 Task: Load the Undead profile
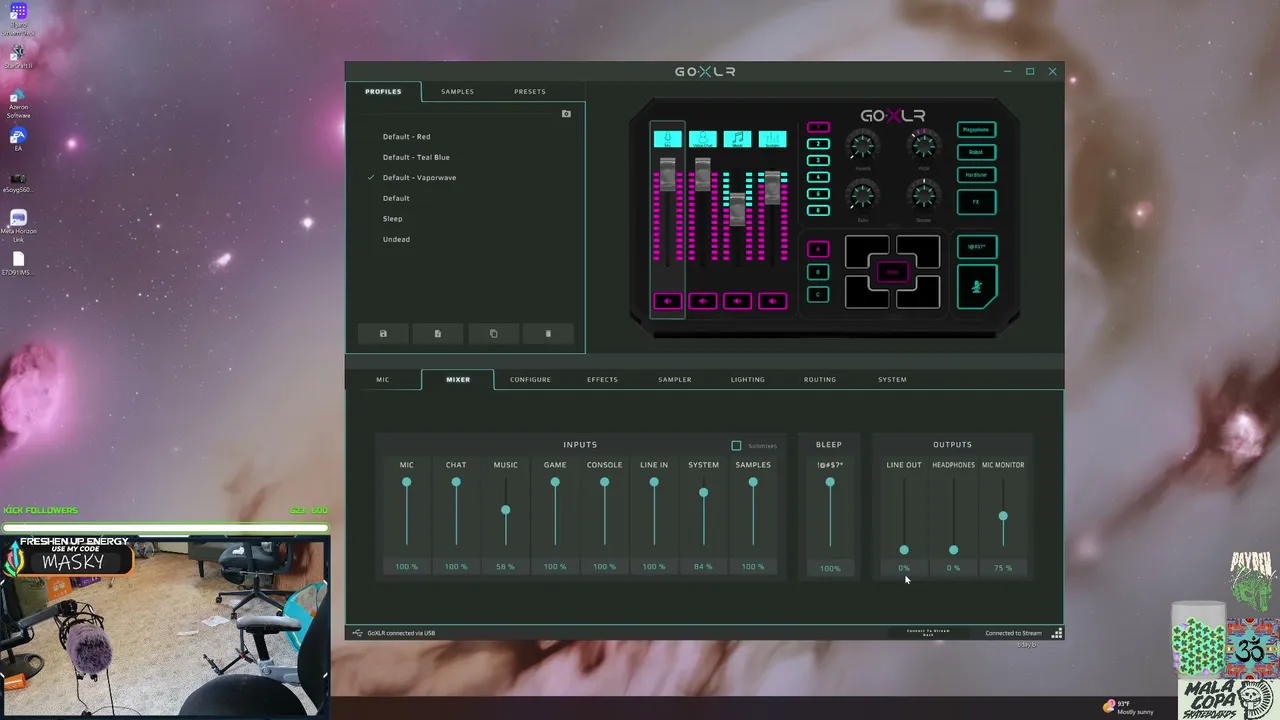396,239
